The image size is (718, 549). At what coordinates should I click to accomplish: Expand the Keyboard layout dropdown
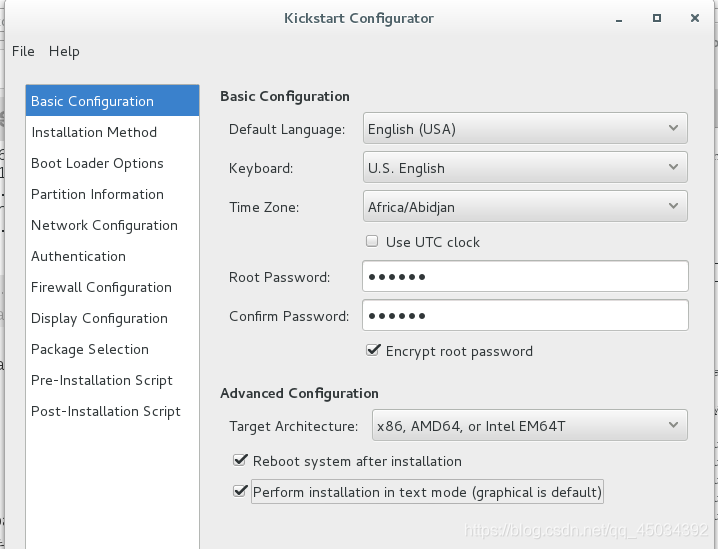point(525,167)
